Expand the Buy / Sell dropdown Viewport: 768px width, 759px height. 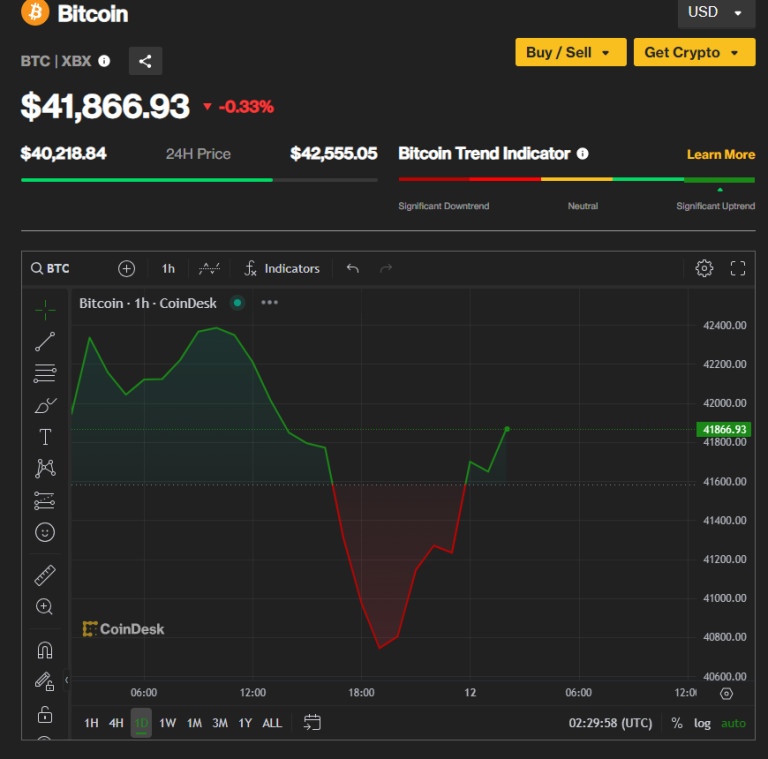pyautogui.click(x=570, y=52)
